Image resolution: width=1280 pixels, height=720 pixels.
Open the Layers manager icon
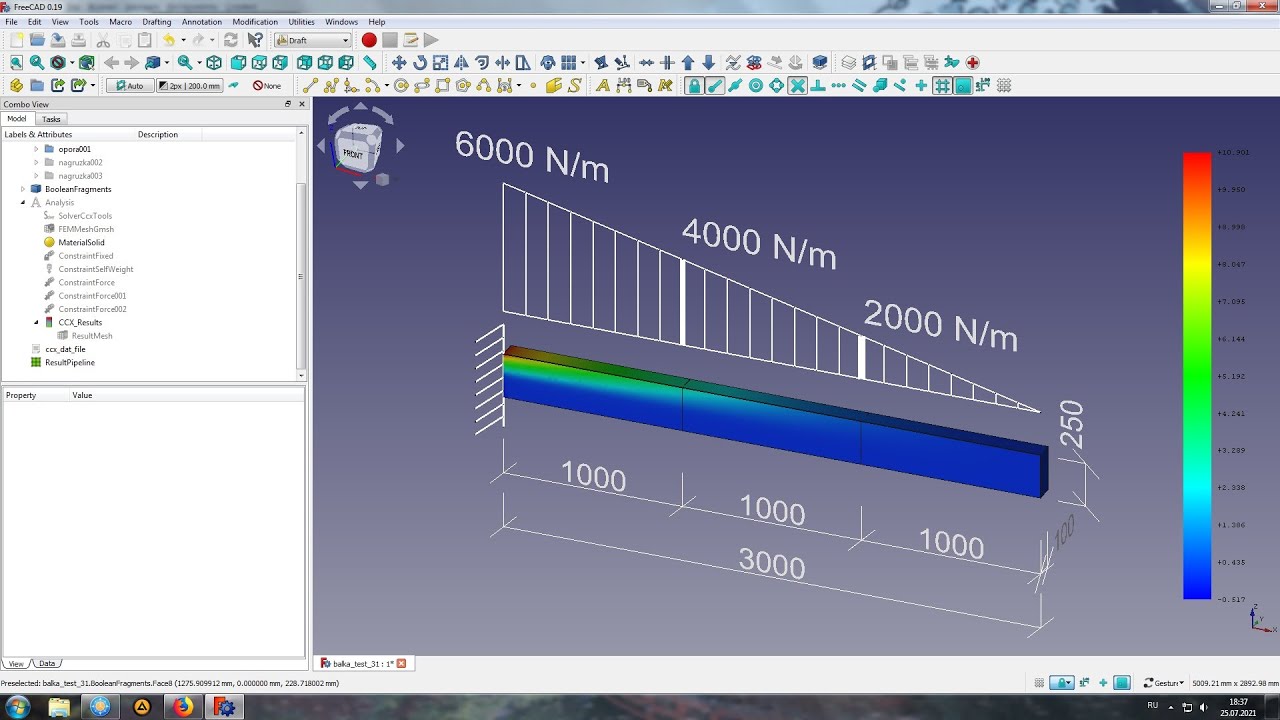pyautogui.click(x=848, y=63)
